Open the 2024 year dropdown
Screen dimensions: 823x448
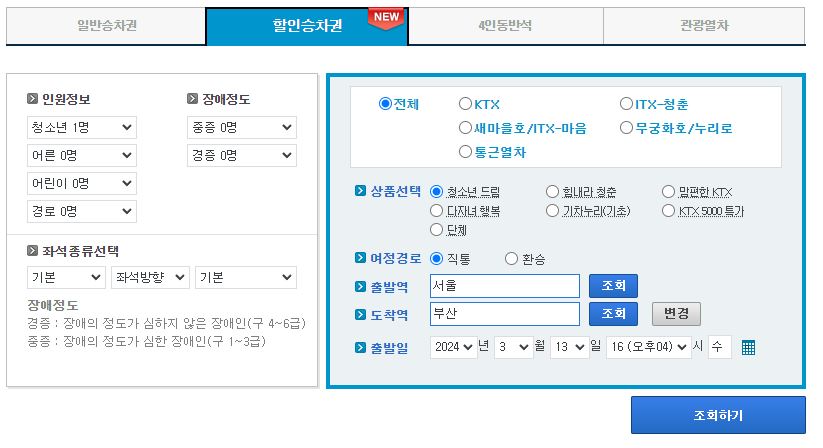click(x=453, y=347)
